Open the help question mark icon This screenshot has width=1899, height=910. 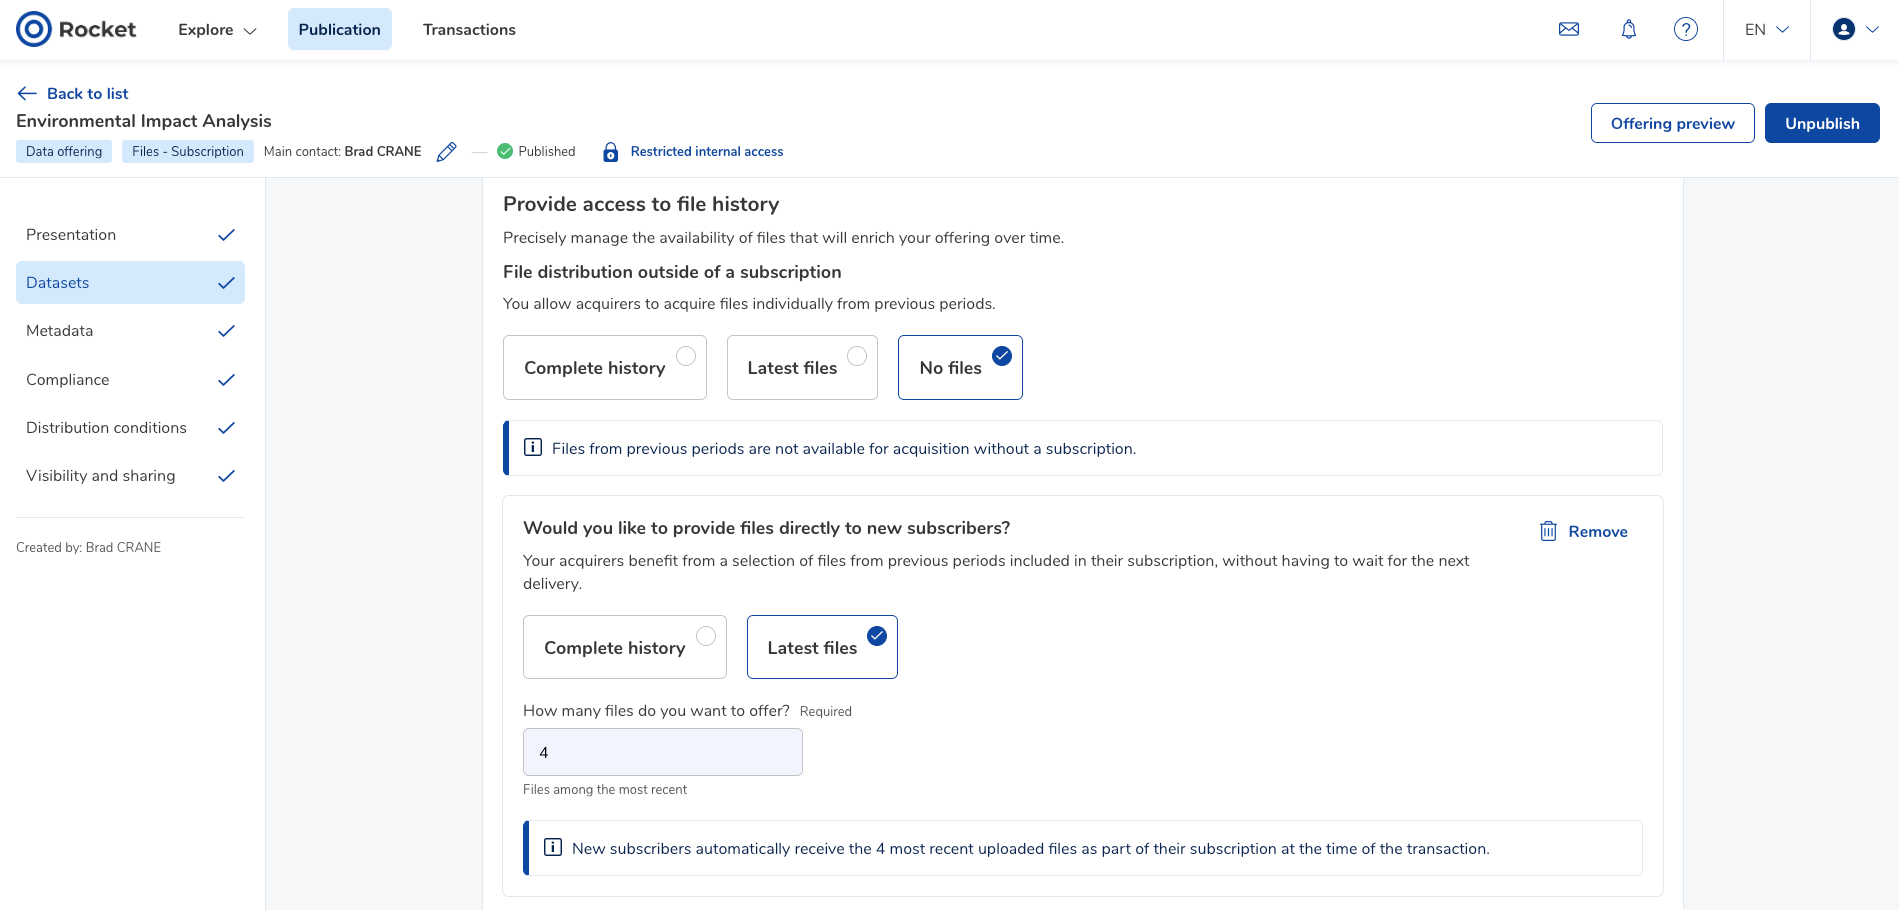pyautogui.click(x=1686, y=29)
